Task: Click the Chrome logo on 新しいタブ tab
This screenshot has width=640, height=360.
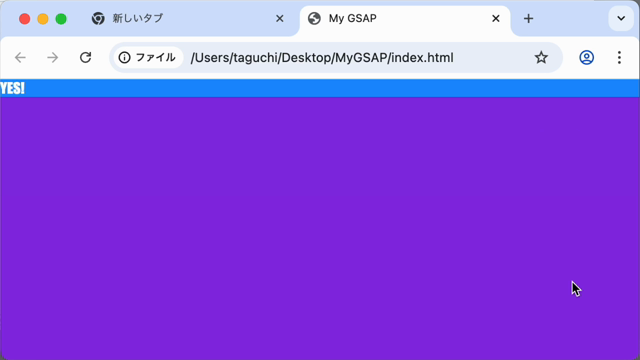Action: coord(98,18)
